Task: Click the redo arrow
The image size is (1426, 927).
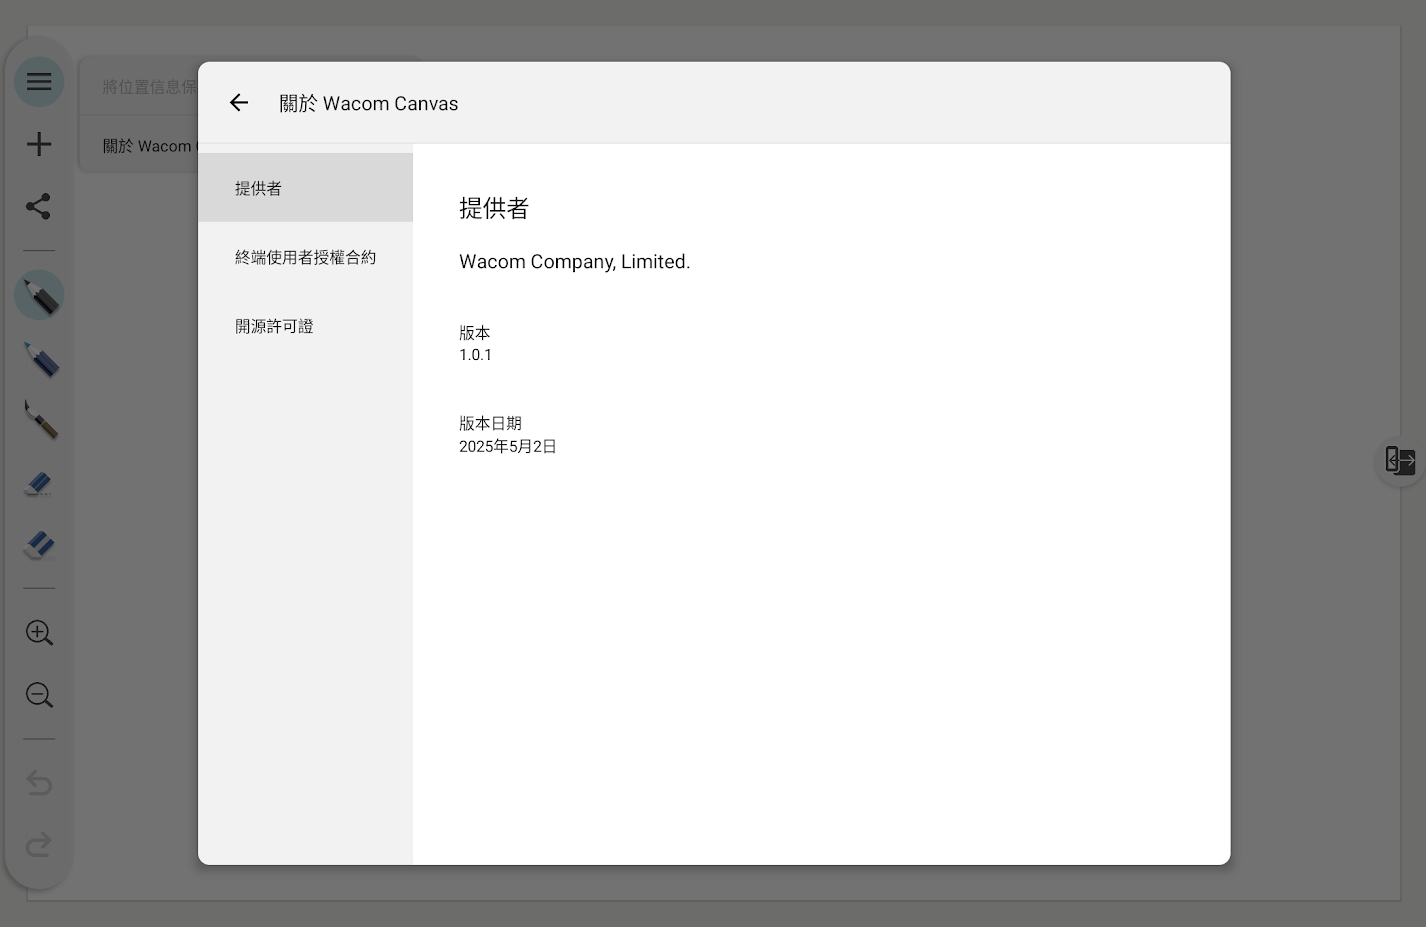Action: (x=39, y=845)
